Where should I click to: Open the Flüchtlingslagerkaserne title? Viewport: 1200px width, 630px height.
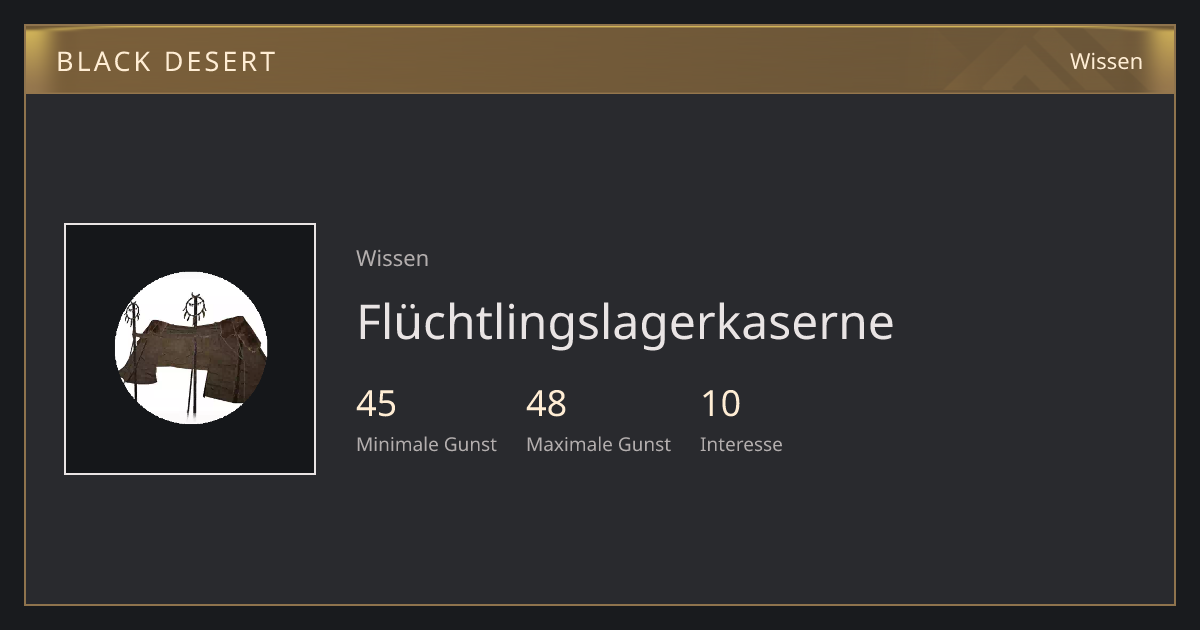pyautogui.click(x=625, y=322)
